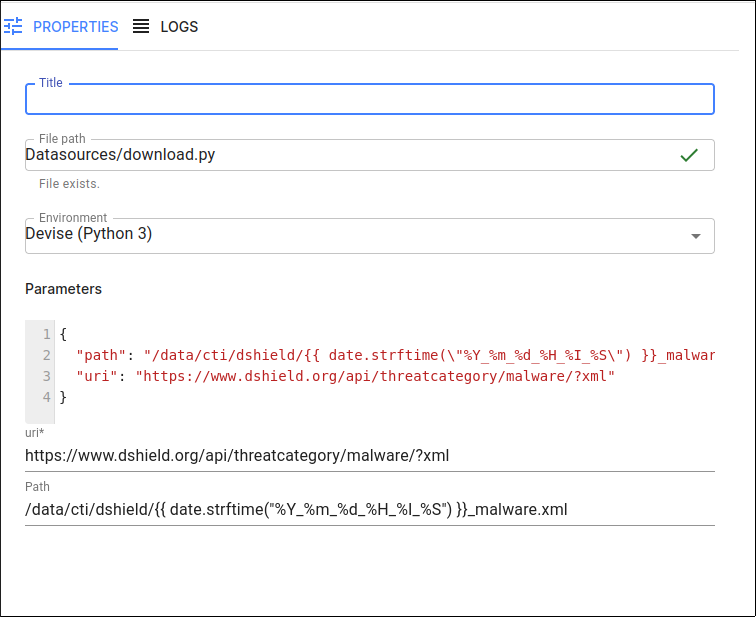The width and height of the screenshot is (756, 617).
Task: Click line number 1 in editor gutter
Action: coord(46,334)
